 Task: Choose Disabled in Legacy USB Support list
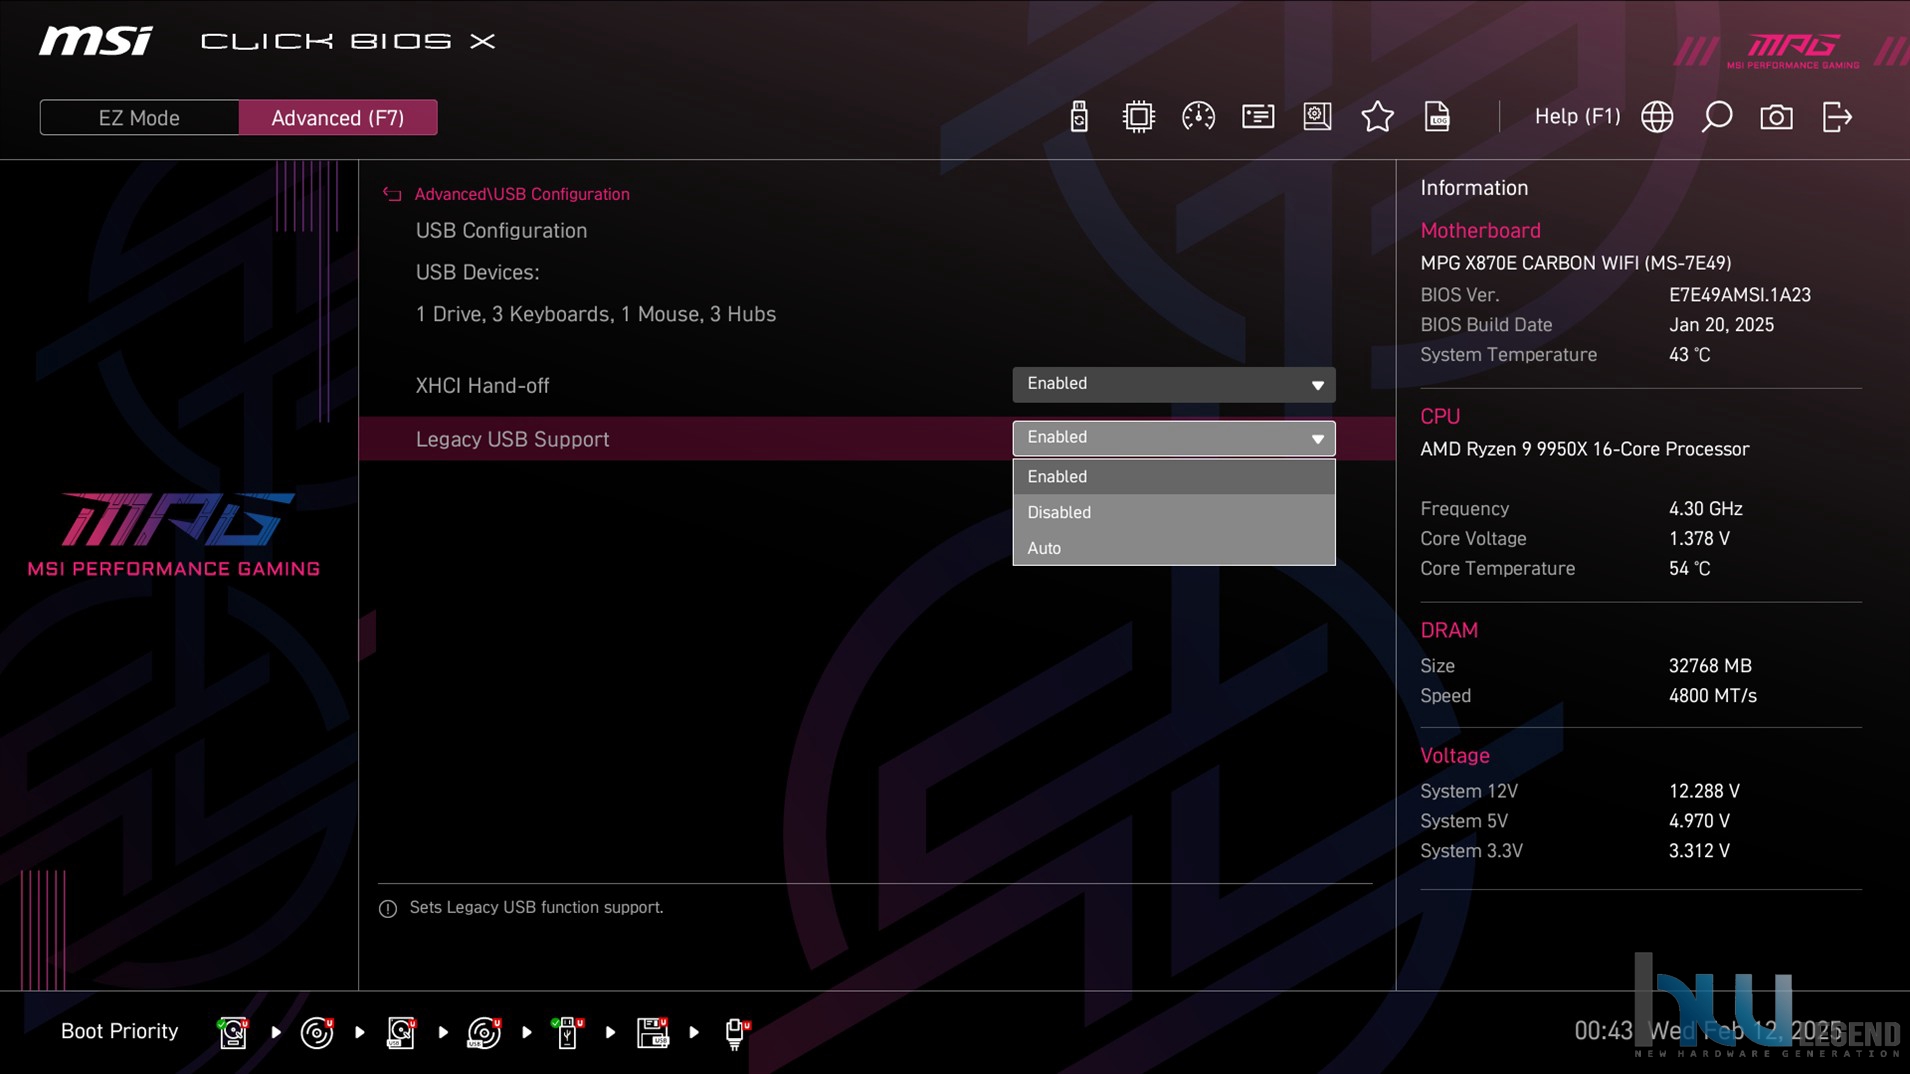click(1173, 512)
